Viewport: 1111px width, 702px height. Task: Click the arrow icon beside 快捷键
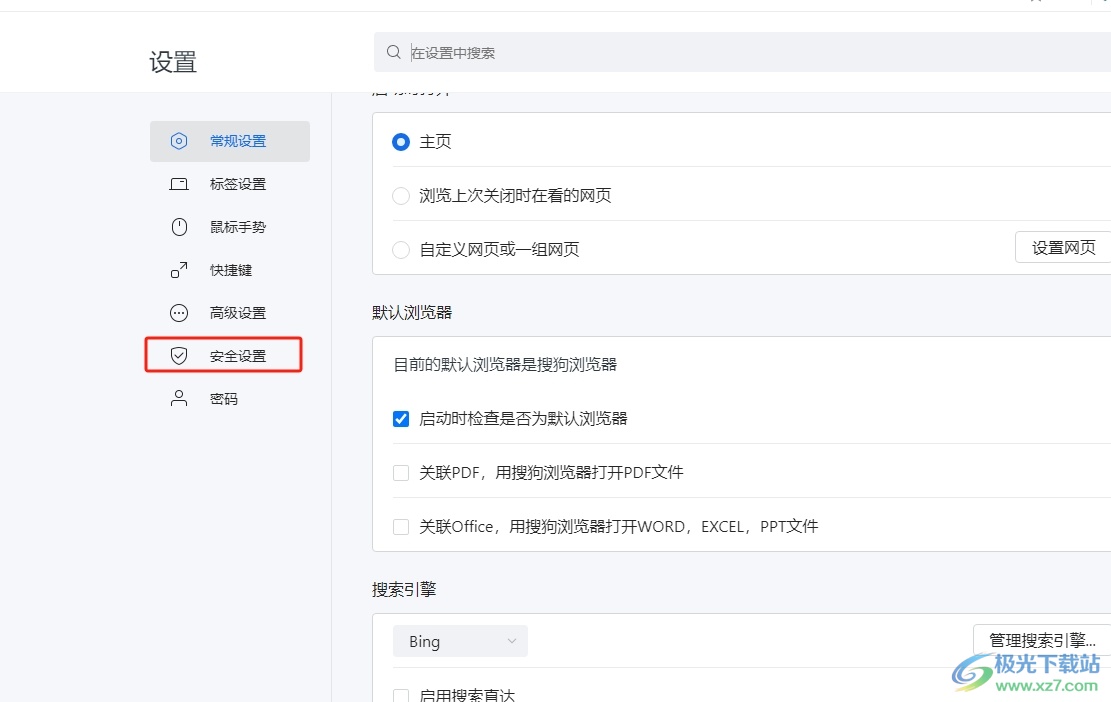click(x=179, y=270)
